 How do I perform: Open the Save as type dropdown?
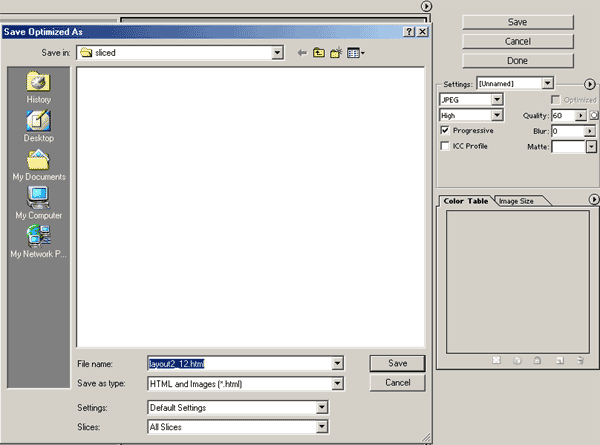(x=337, y=383)
